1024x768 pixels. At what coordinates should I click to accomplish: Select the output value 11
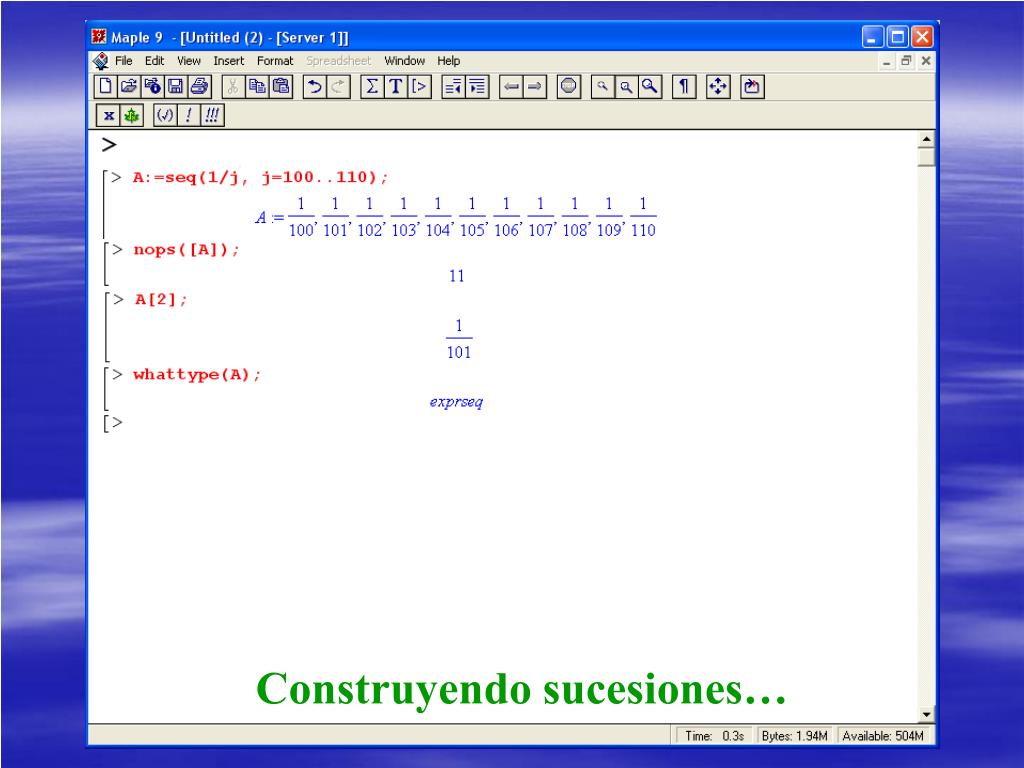[x=456, y=276]
